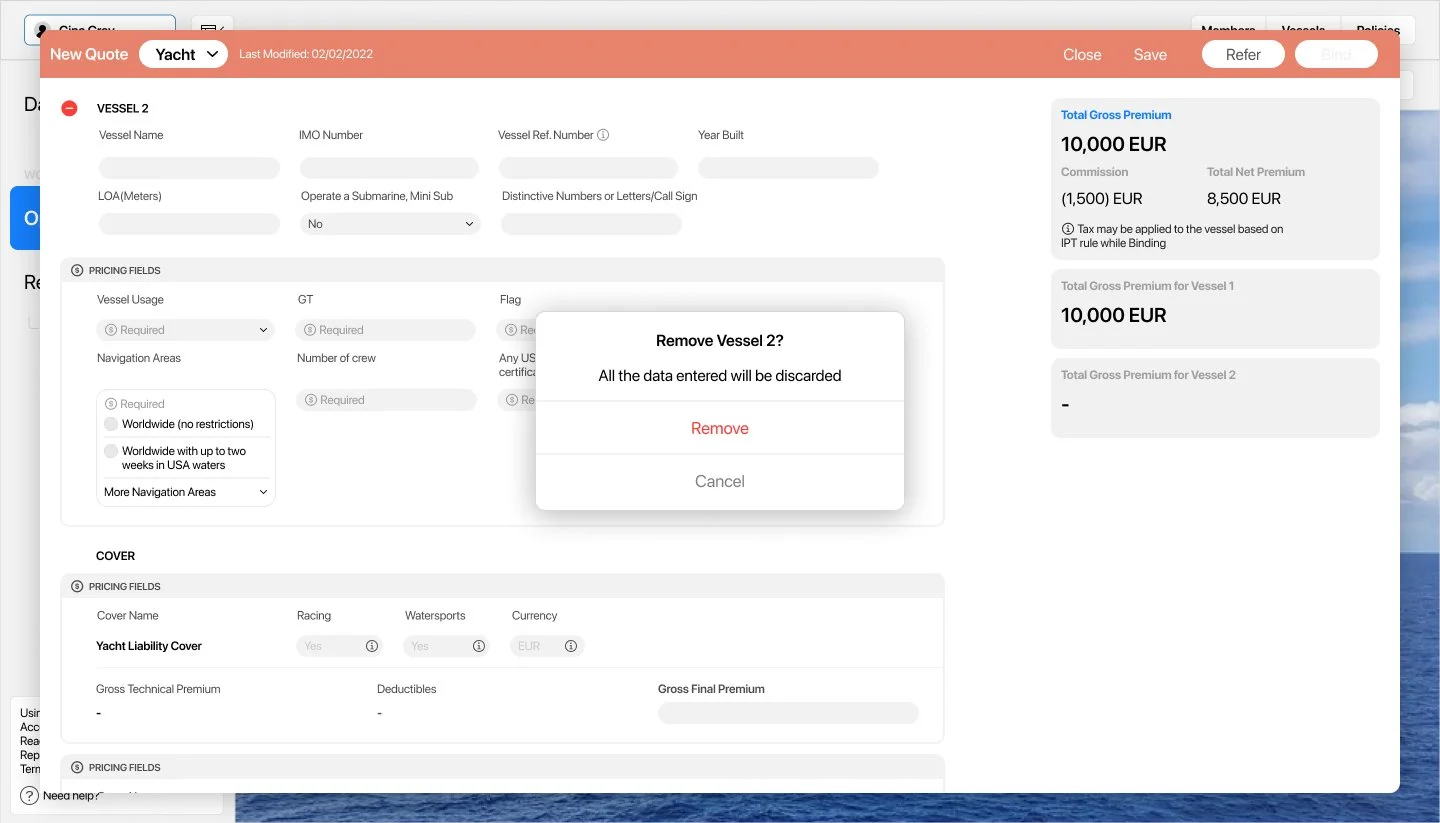Cancel the Remove Vessel 2 dialog
Image resolution: width=1440 pixels, height=823 pixels.
point(720,481)
